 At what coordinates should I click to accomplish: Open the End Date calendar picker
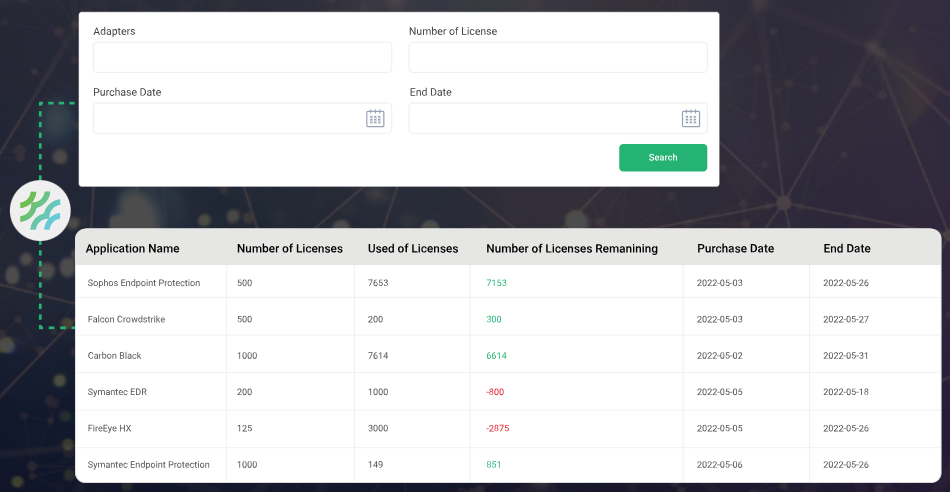pos(691,118)
